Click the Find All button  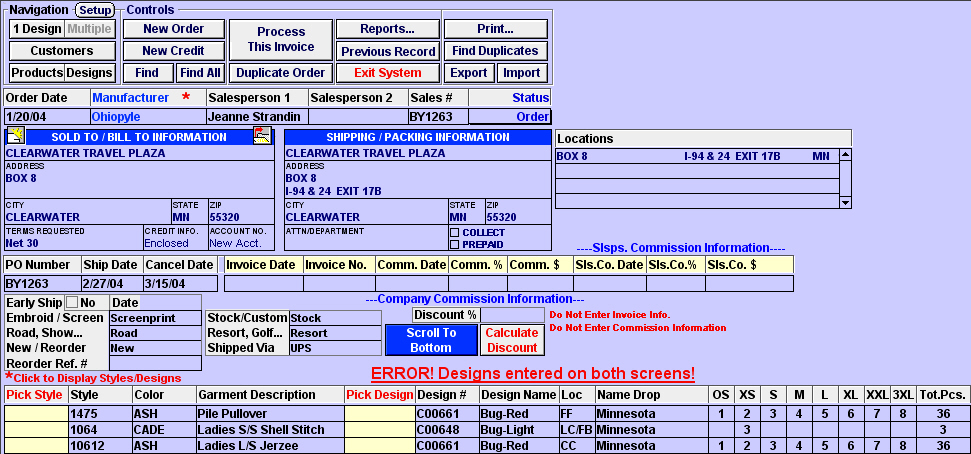(x=200, y=72)
